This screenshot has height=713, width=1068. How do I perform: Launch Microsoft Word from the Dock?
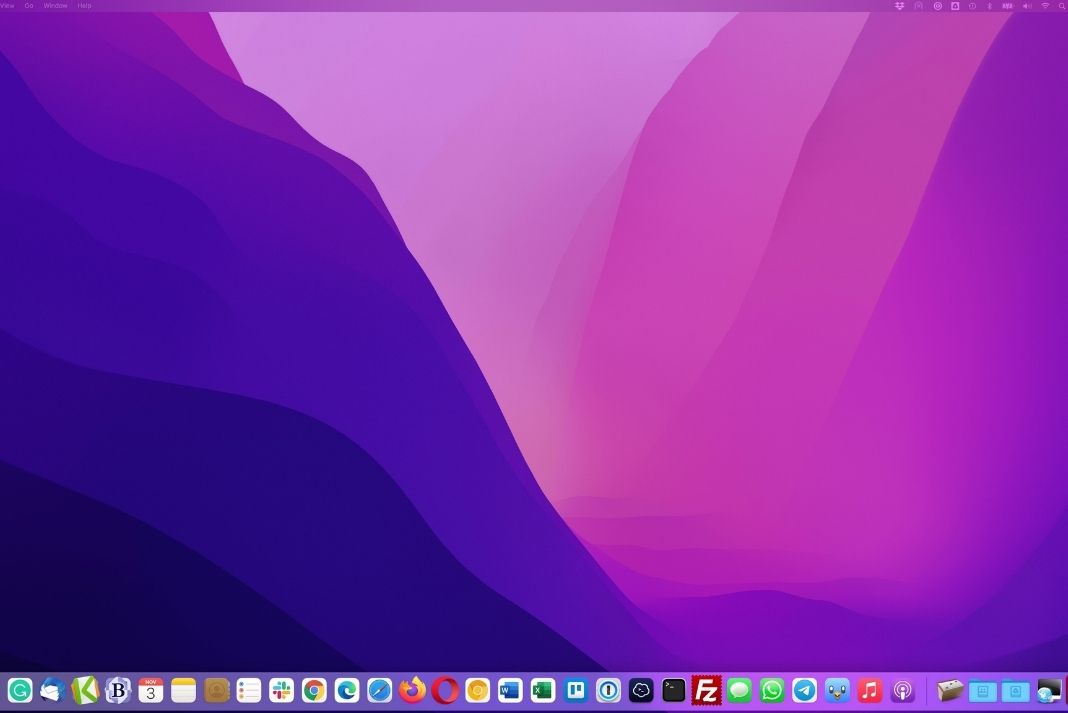pos(510,690)
